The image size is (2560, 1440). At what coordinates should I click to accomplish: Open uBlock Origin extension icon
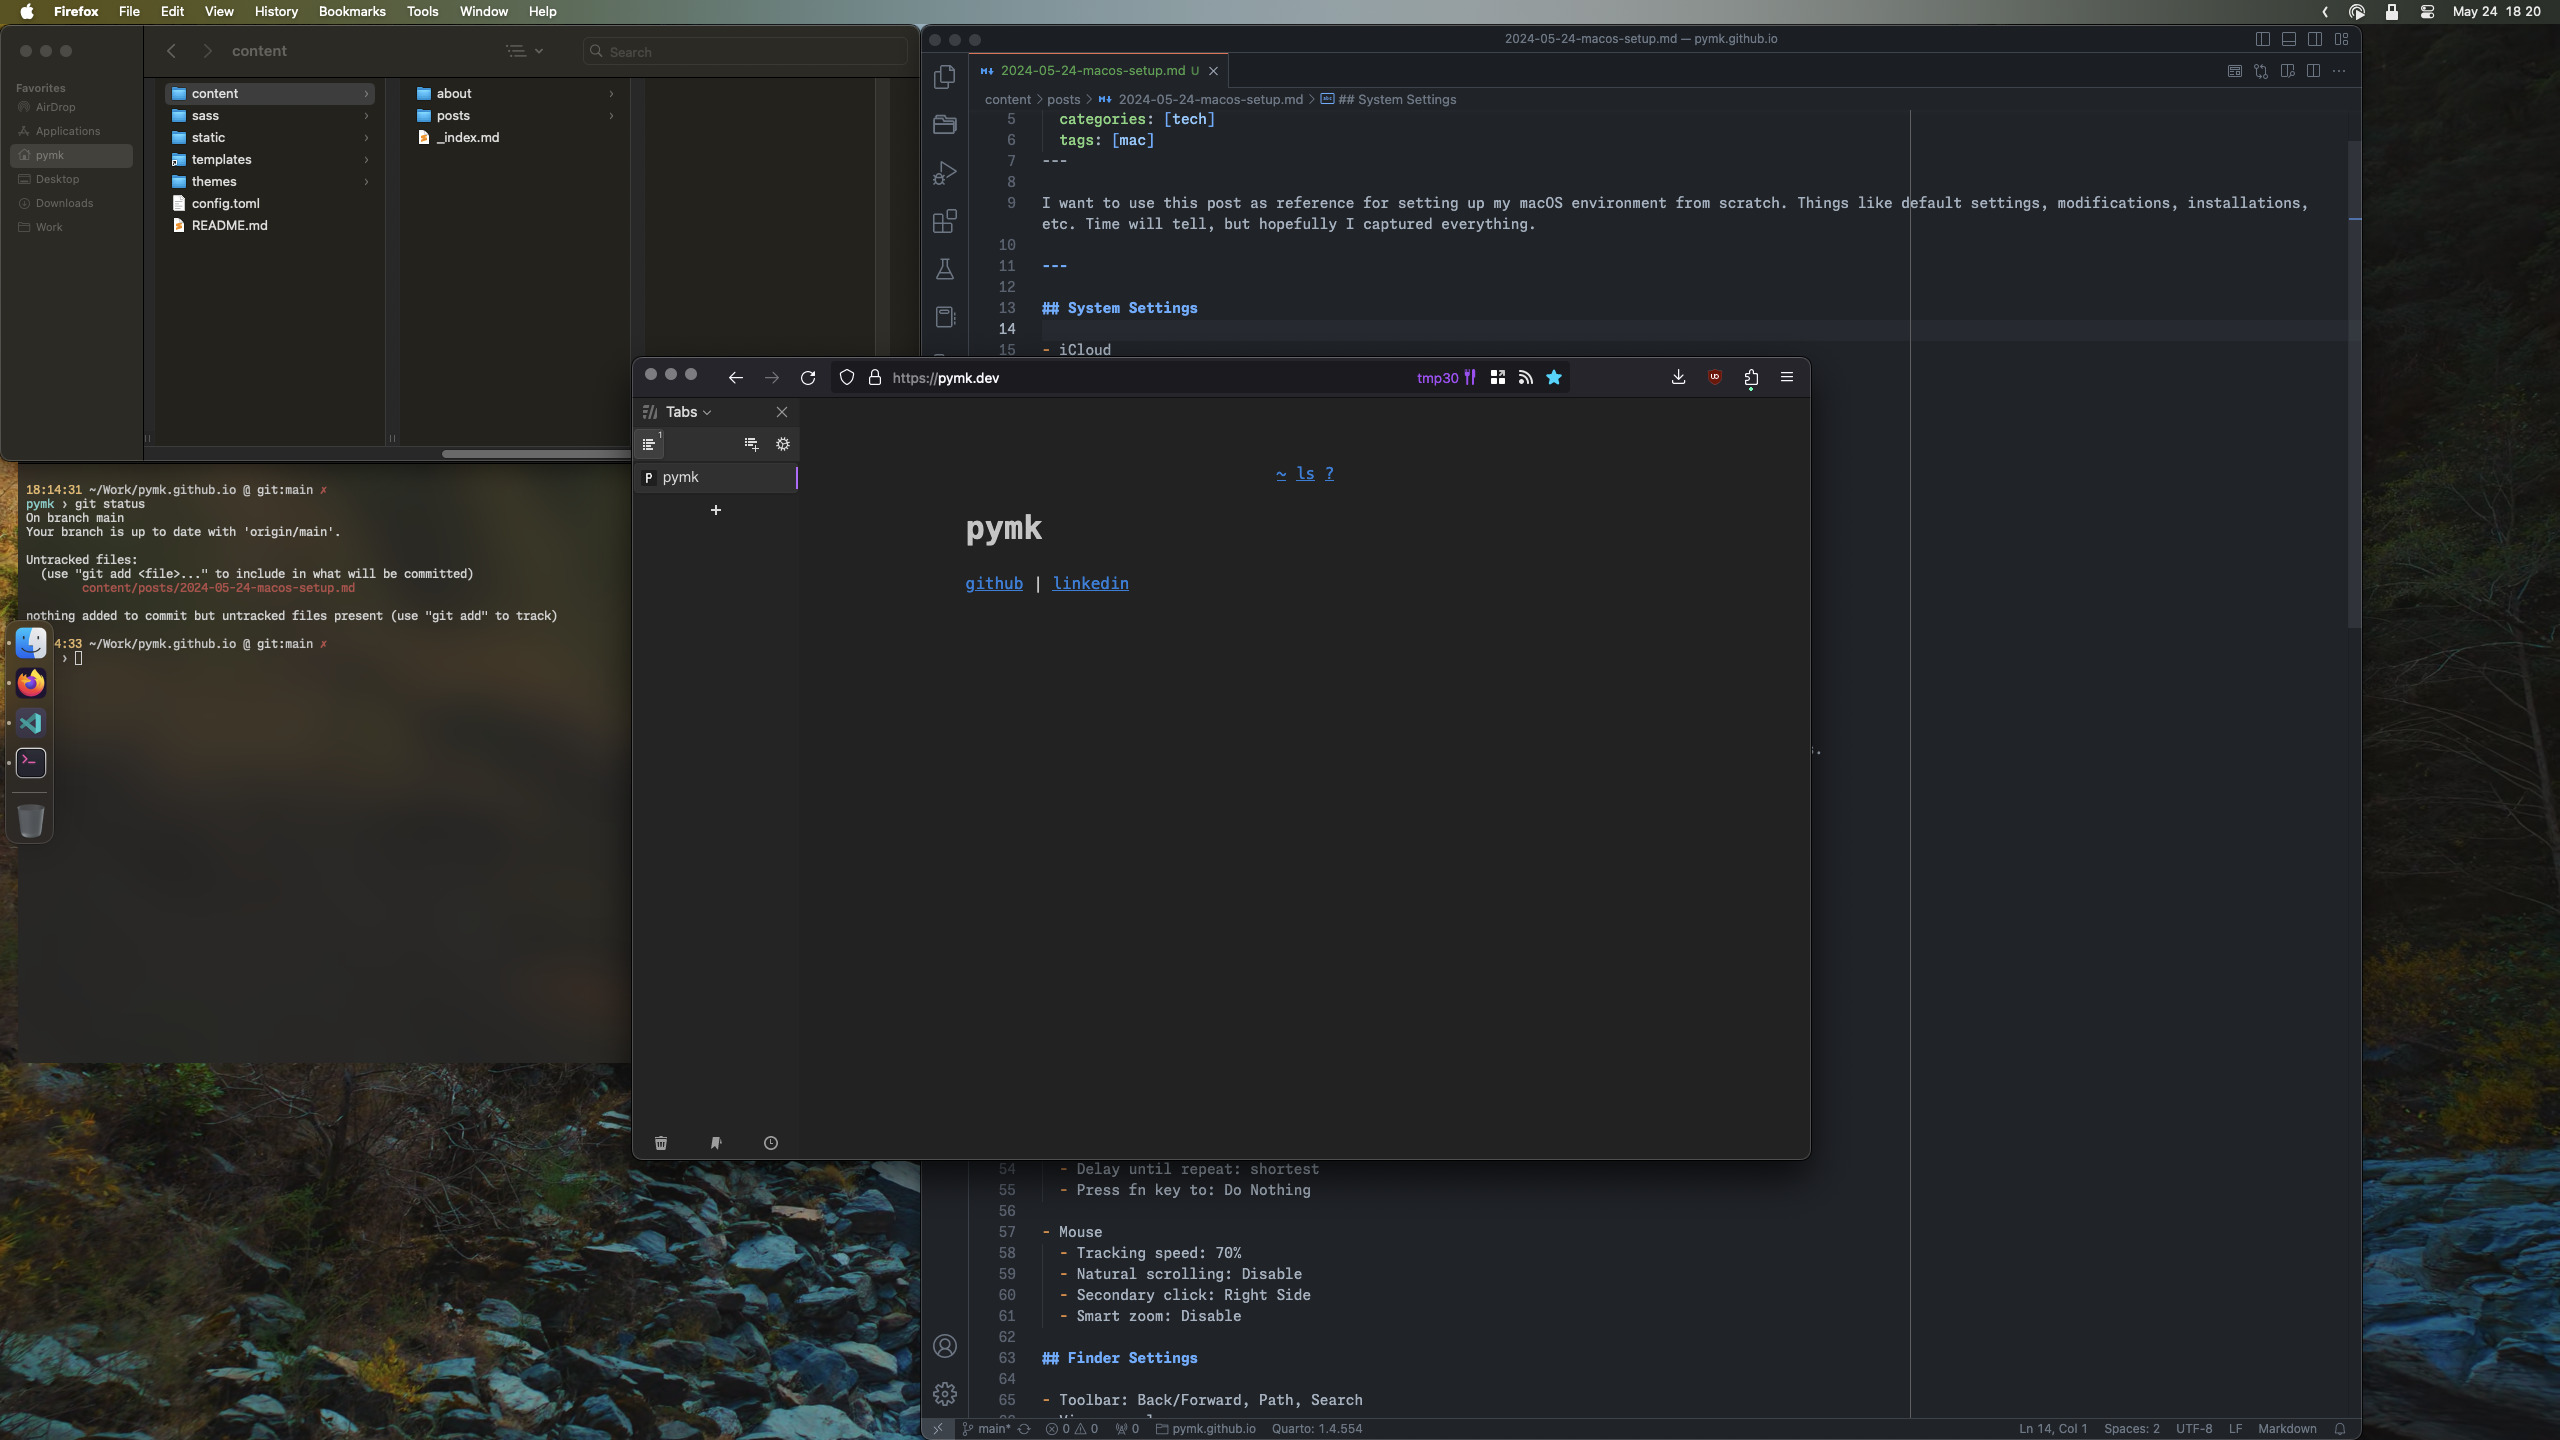[x=1715, y=377]
